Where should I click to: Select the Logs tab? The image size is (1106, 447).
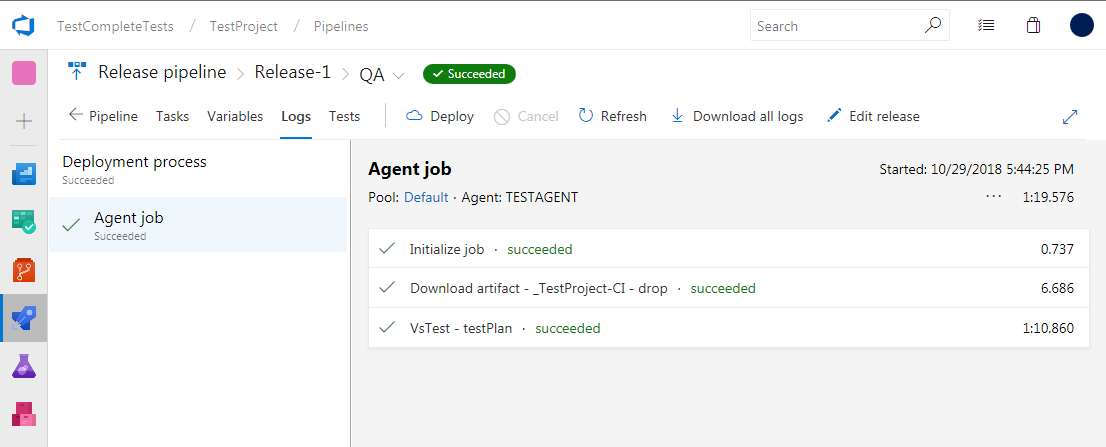pyautogui.click(x=296, y=116)
